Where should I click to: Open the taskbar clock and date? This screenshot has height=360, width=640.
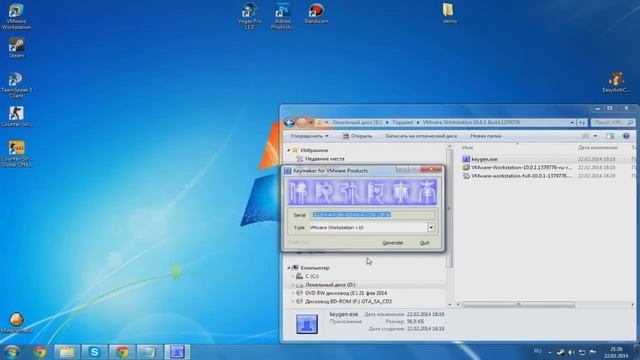tap(616, 352)
